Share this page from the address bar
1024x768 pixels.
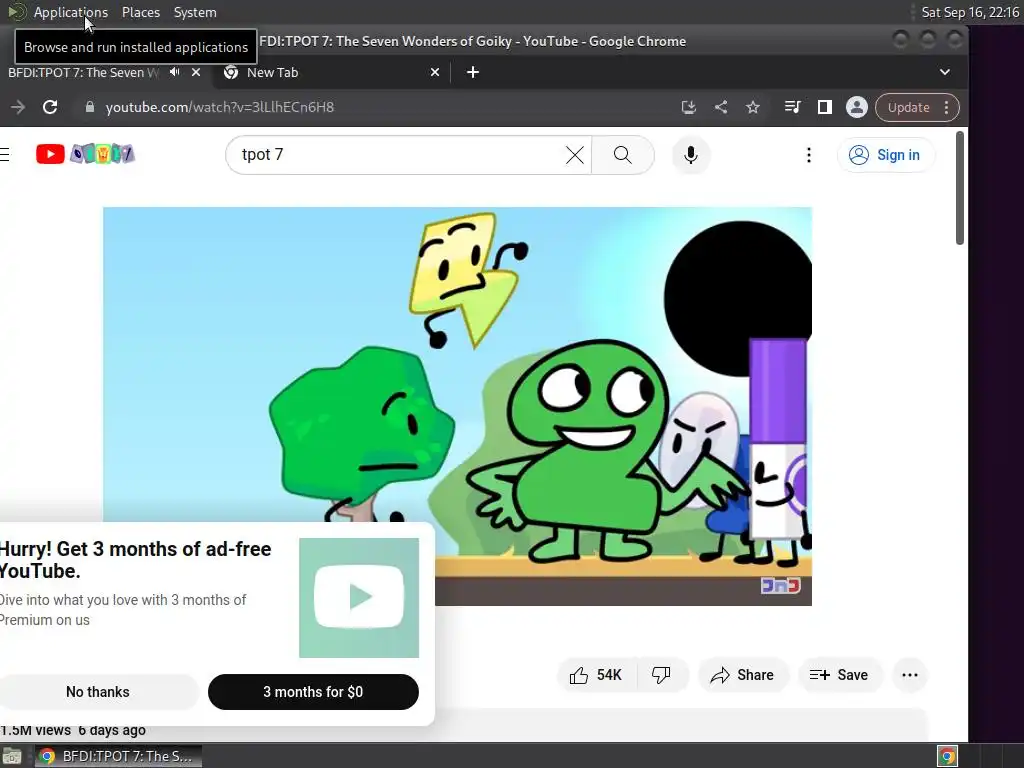pyautogui.click(x=721, y=107)
